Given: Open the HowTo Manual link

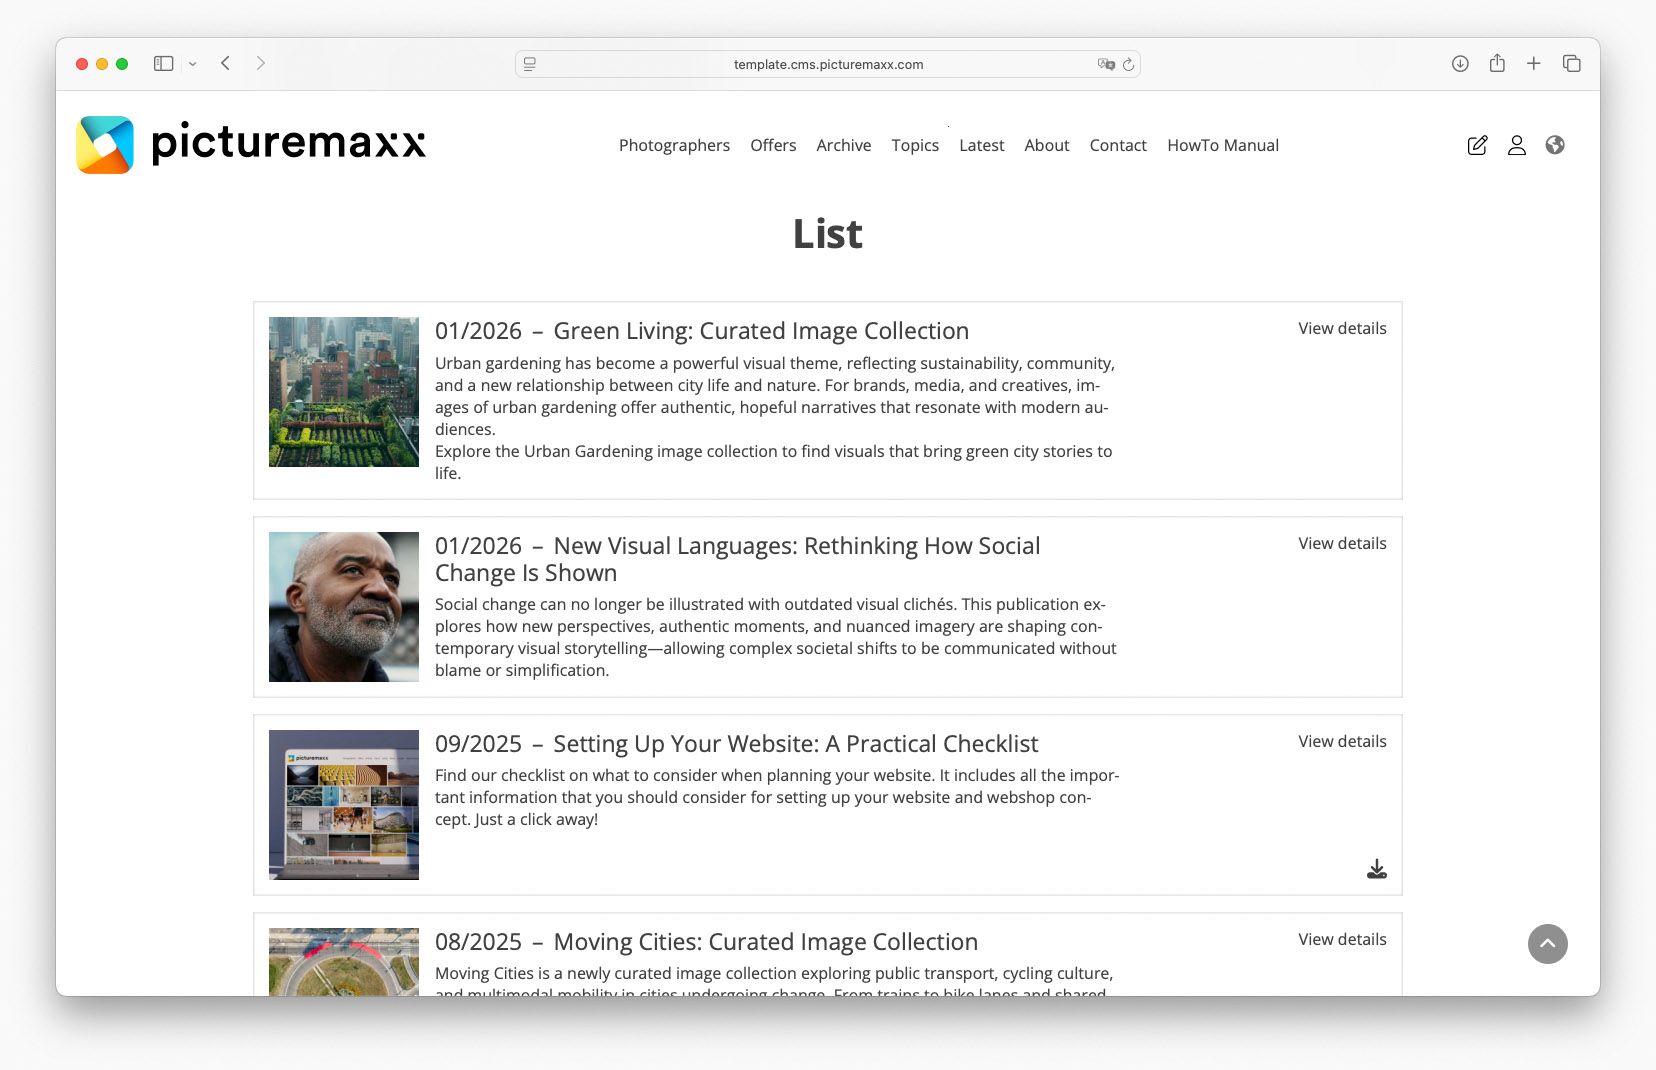Looking at the screenshot, I should [1222, 145].
